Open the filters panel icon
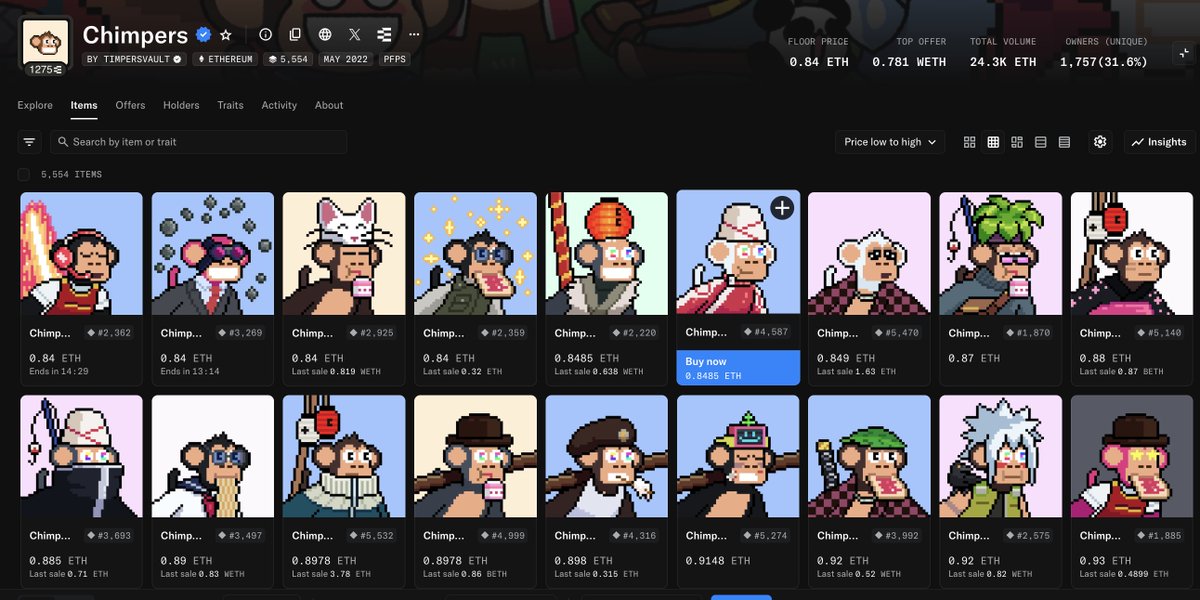This screenshot has height=600, width=1200. coord(30,142)
